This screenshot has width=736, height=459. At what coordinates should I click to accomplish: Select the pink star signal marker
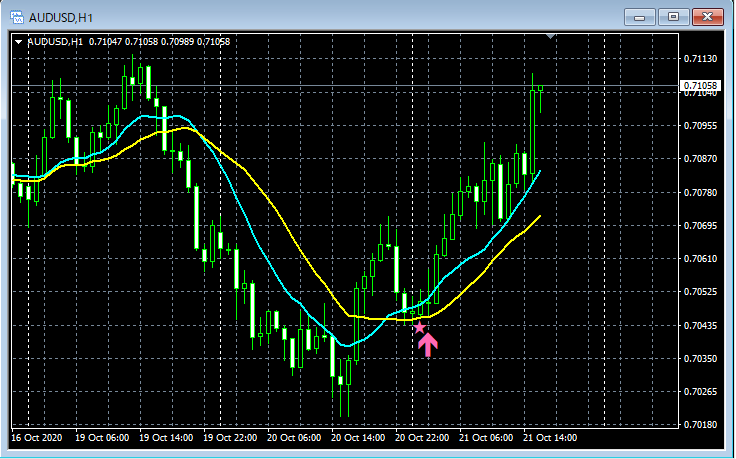pyautogui.click(x=419, y=328)
